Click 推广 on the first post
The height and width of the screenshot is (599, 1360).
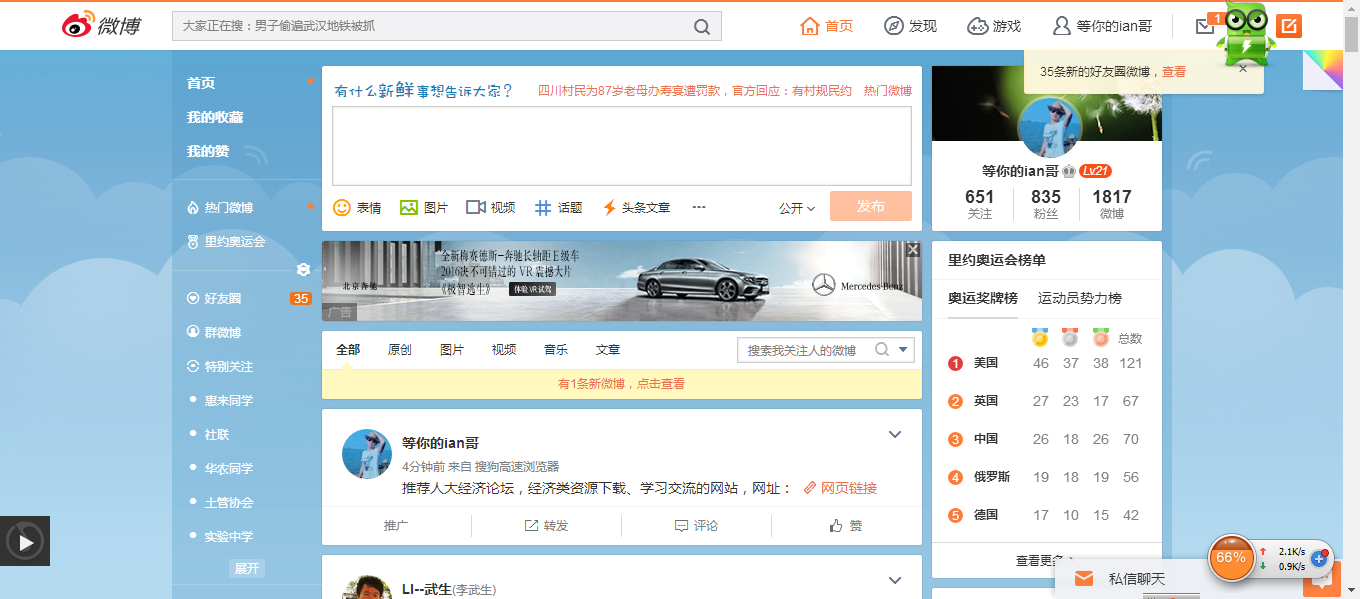pyautogui.click(x=396, y=525)
